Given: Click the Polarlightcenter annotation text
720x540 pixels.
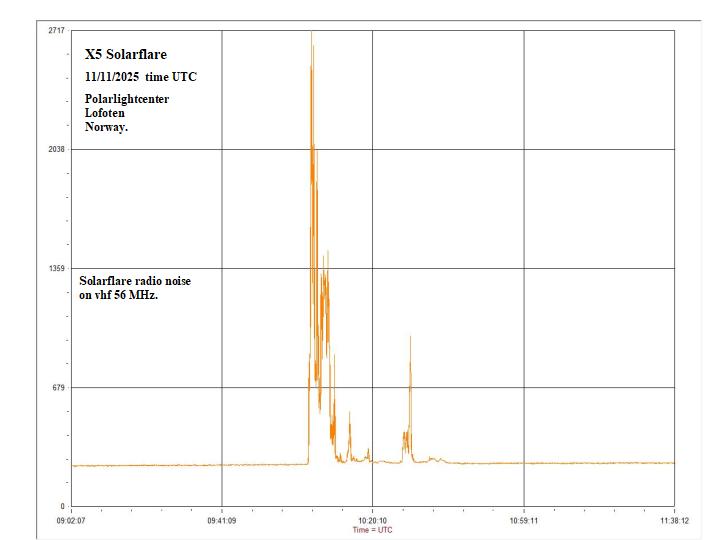Looking at the screenshot, I should pyautogui.click(x=127, y=100).
